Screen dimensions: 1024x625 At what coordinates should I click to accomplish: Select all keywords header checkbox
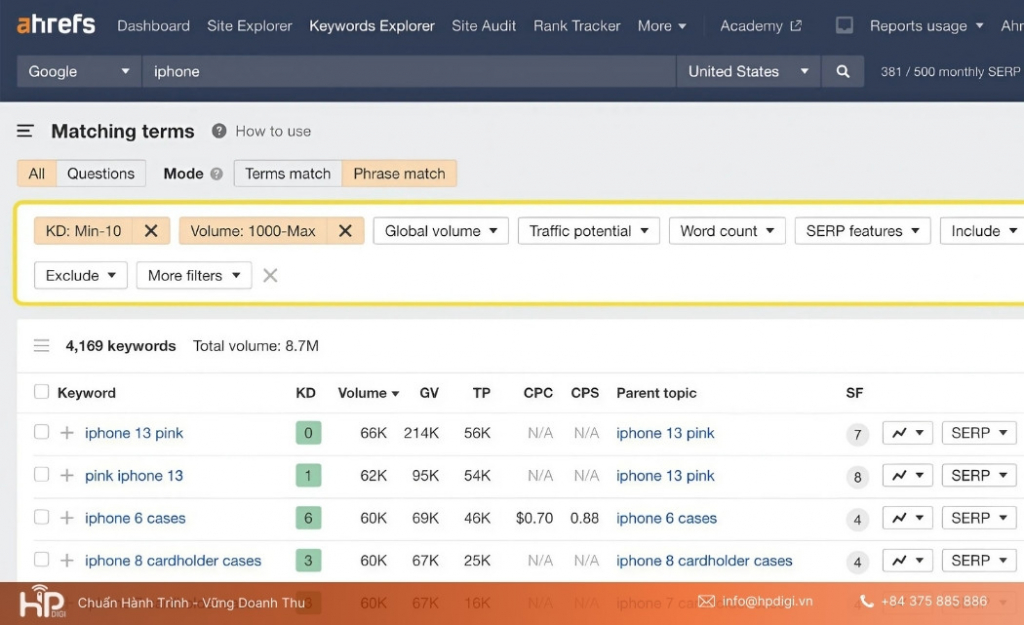pos(41,392)
